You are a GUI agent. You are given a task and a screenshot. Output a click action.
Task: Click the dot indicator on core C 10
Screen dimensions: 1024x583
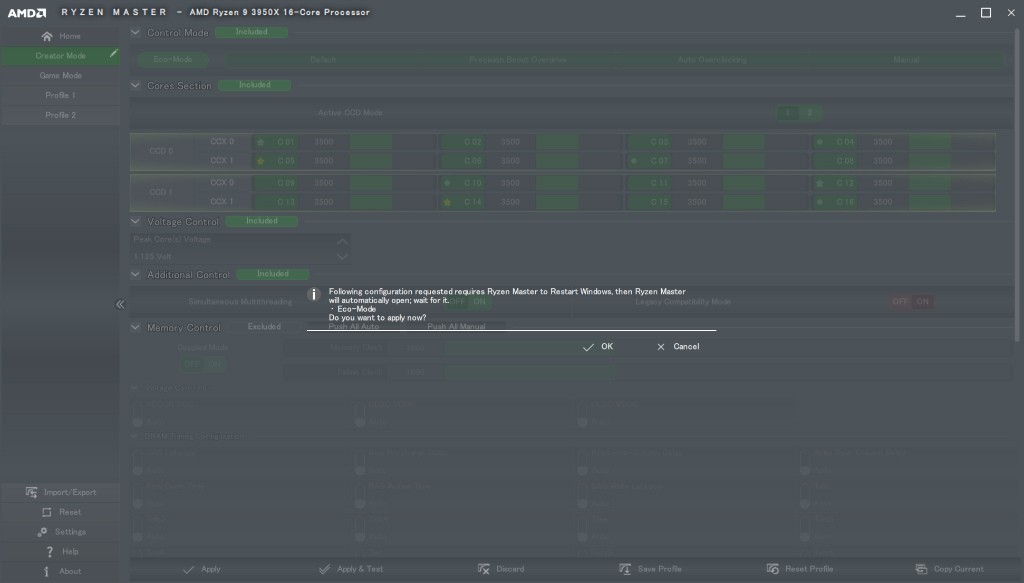click(447, 183)
